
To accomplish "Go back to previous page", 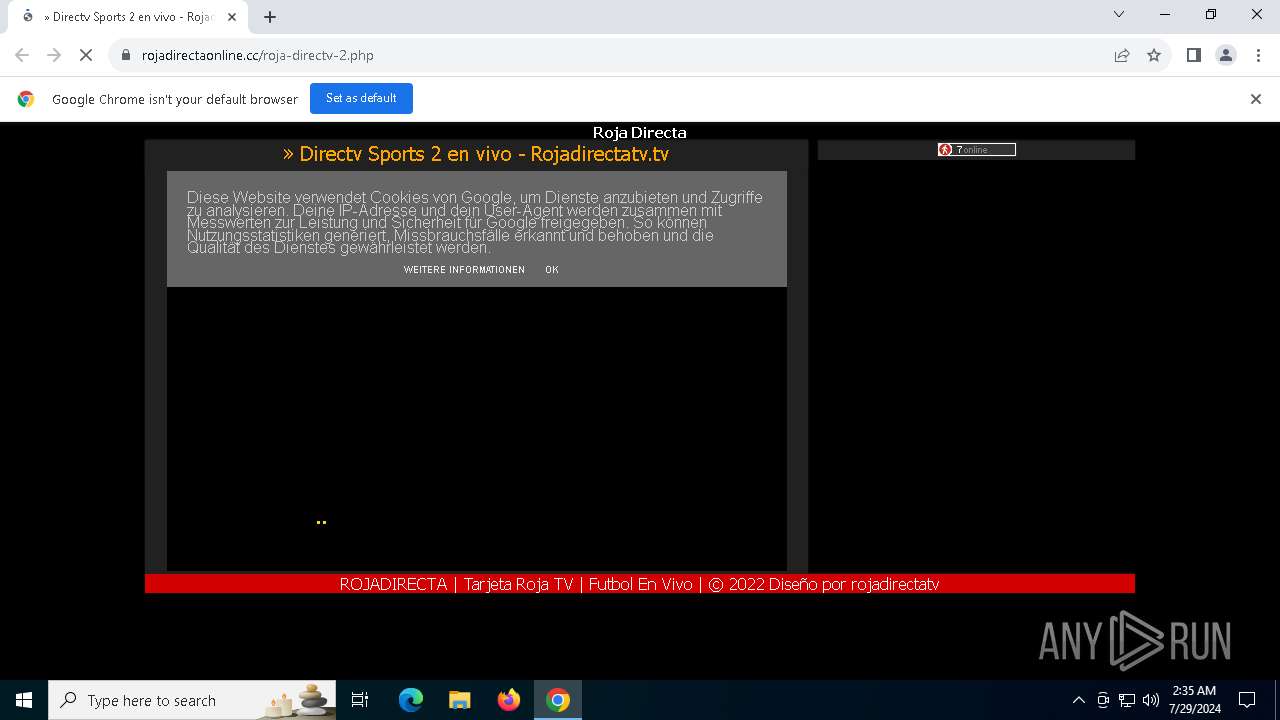I will (x=22, y=55).
